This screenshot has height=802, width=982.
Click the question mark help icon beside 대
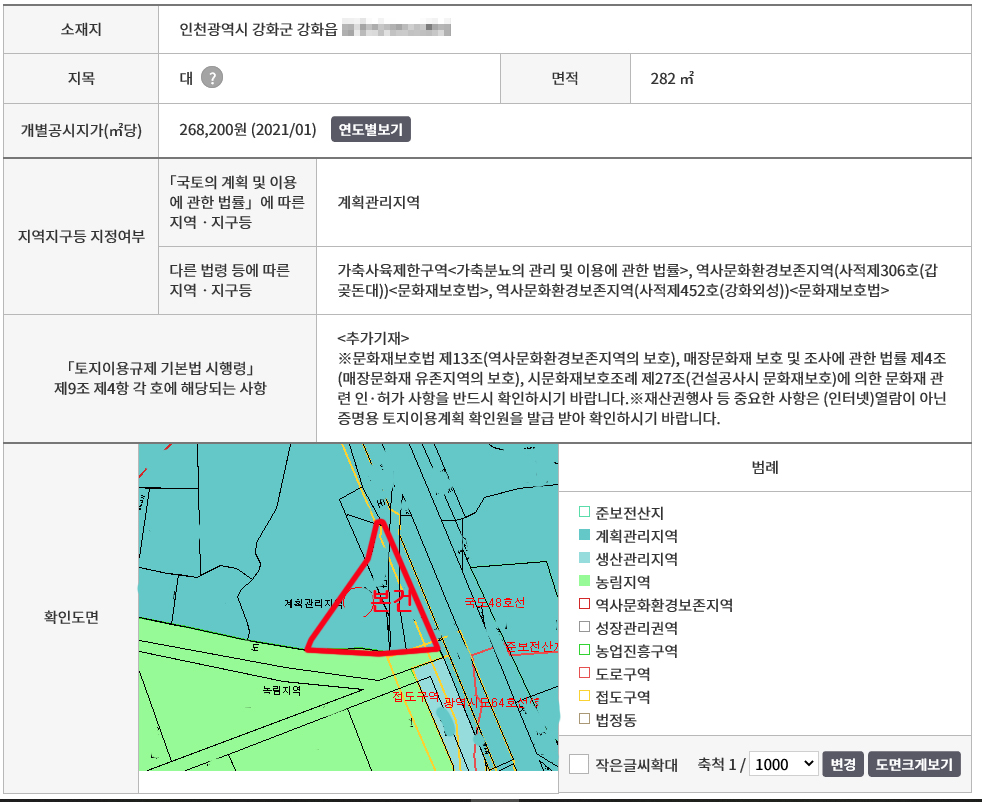coord(211,78)
